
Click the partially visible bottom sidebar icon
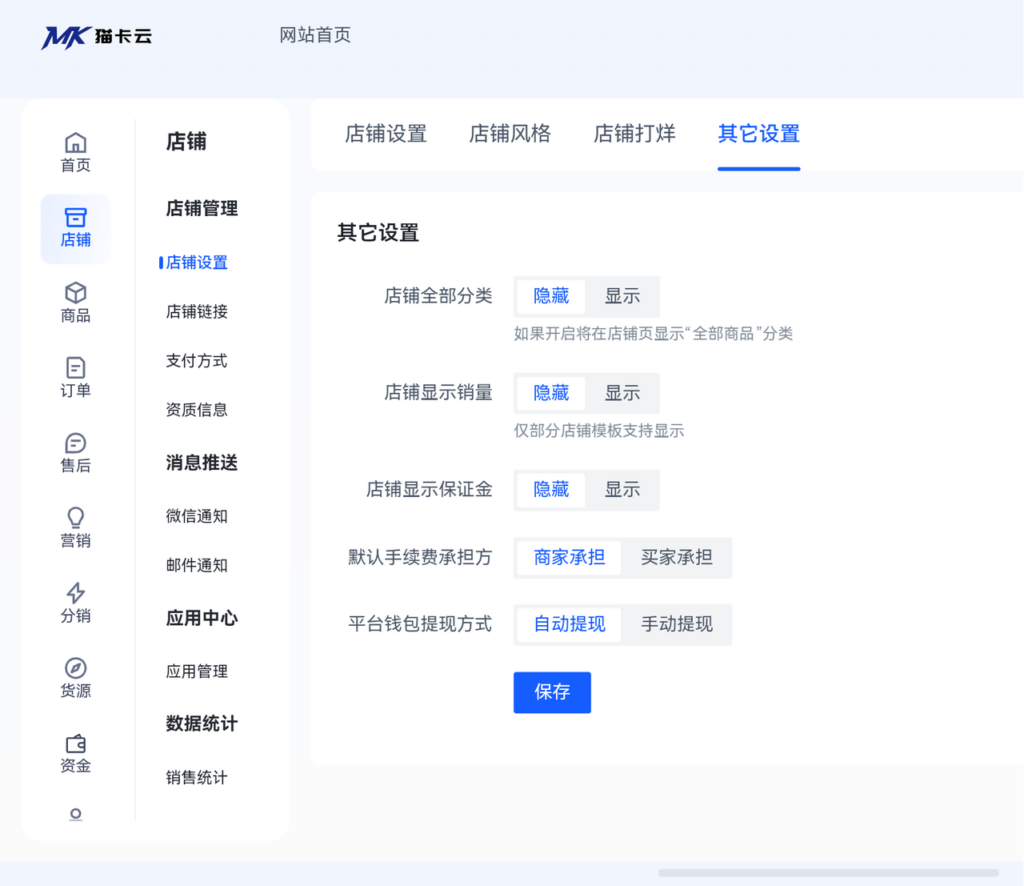pyautogui.click(x=76, y=814)
